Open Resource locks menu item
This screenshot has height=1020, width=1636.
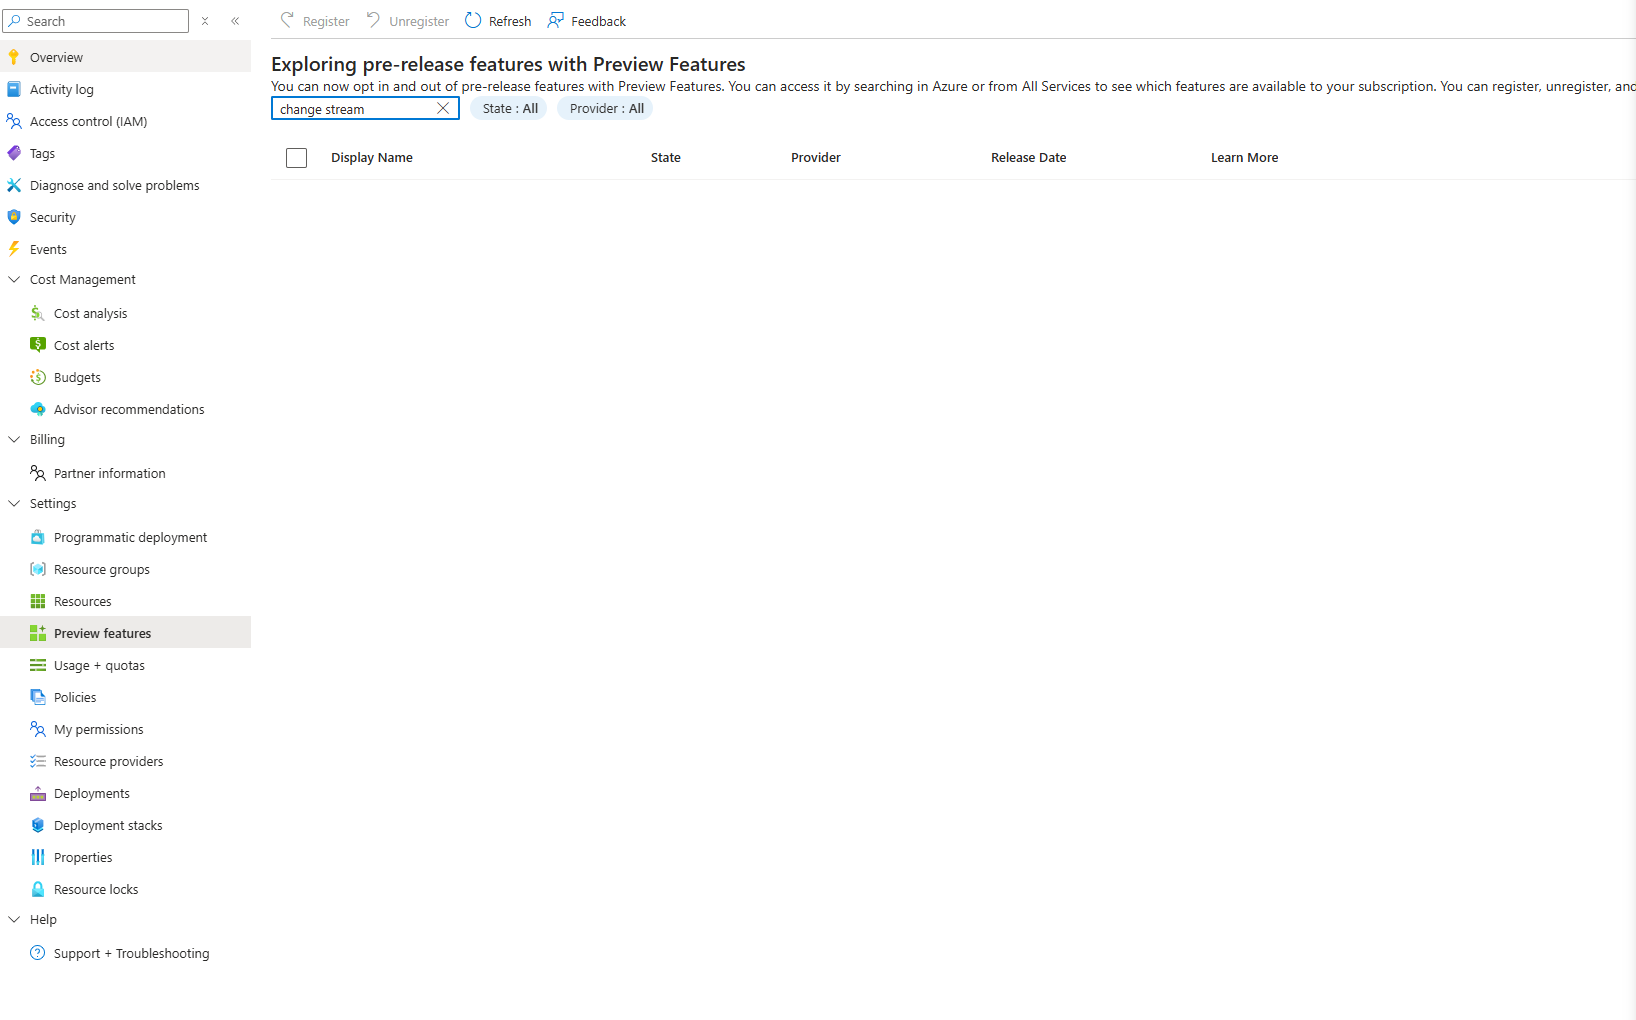[x=125, y=889]
